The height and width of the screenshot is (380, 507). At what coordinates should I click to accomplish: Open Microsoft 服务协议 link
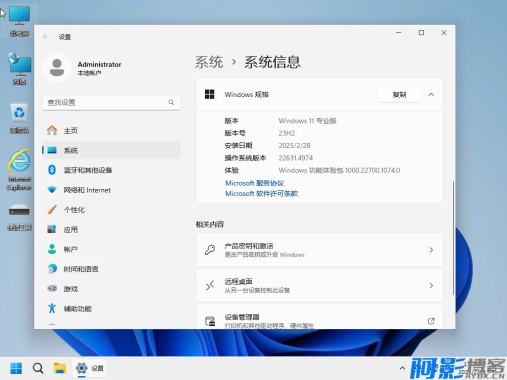click(255, 183)
